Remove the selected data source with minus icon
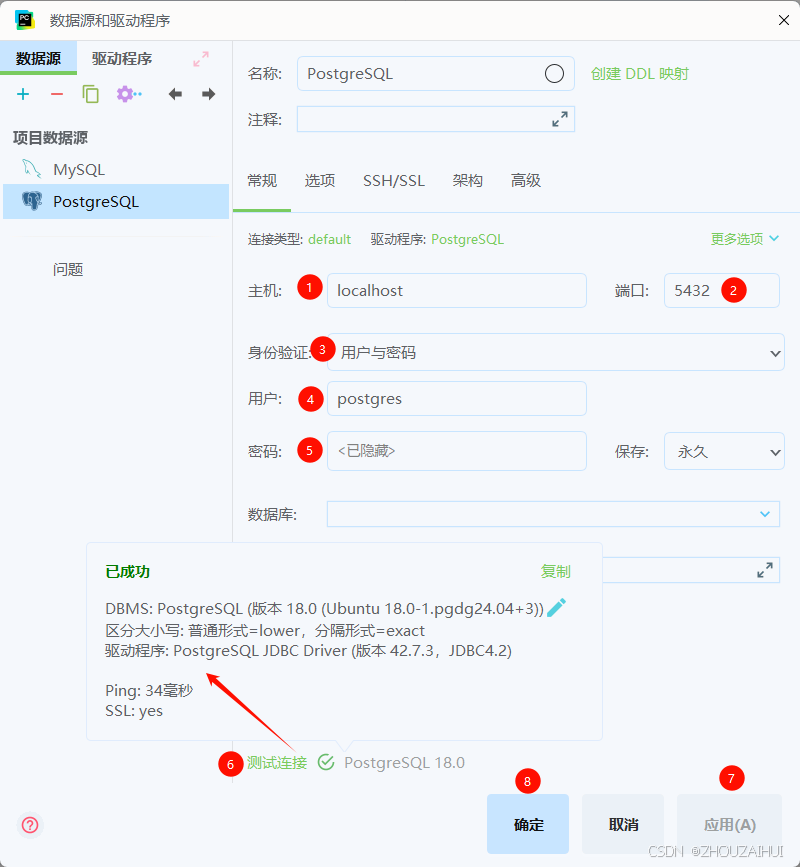The height and width of the screenshot is (867, 800). coord(56,94)
